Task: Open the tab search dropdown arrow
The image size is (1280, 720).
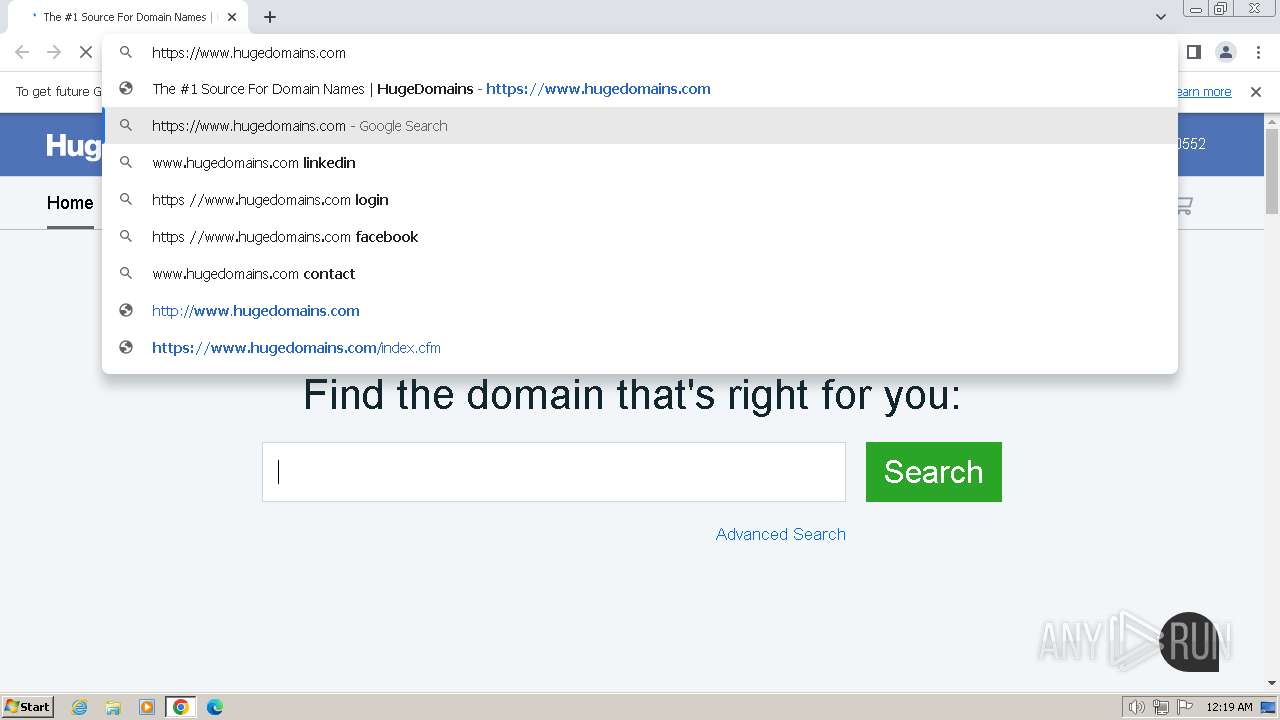Action: coord(1160,17)
